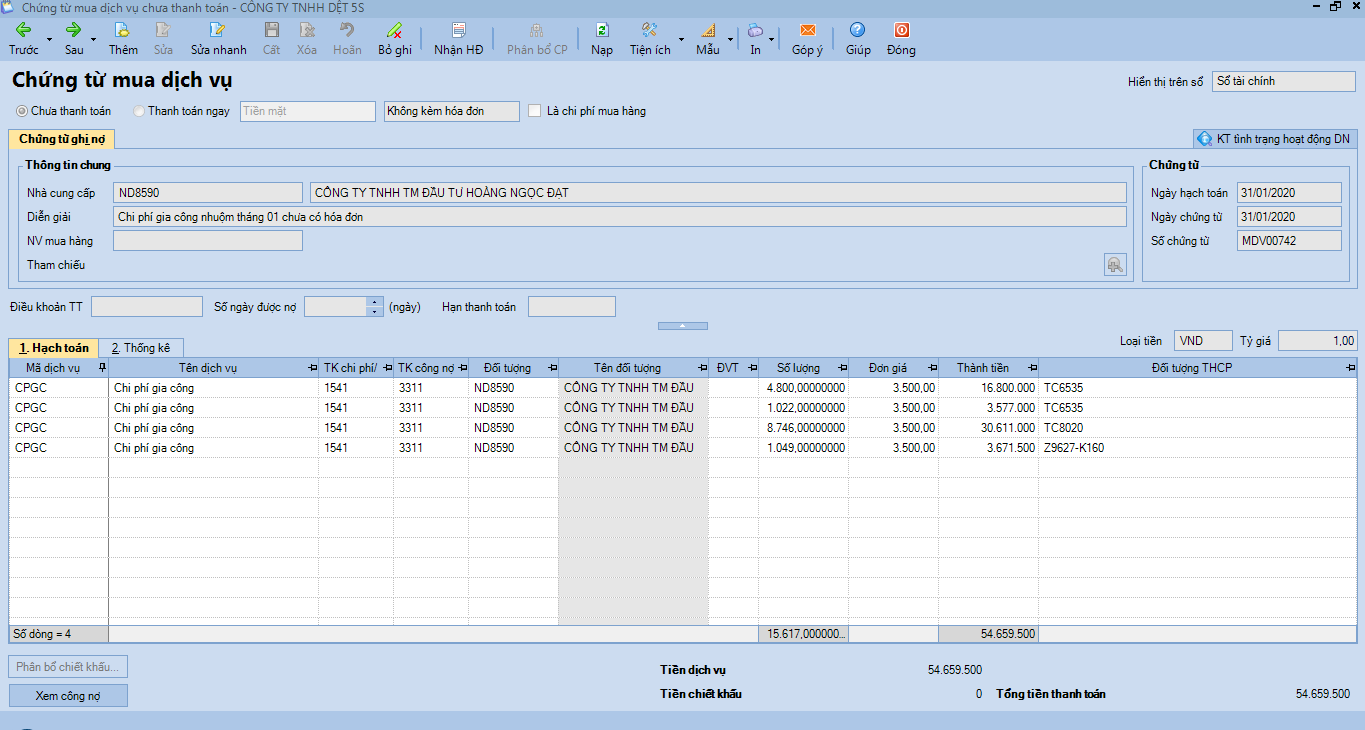Pin the Số lượng column

tap(841, 368)
